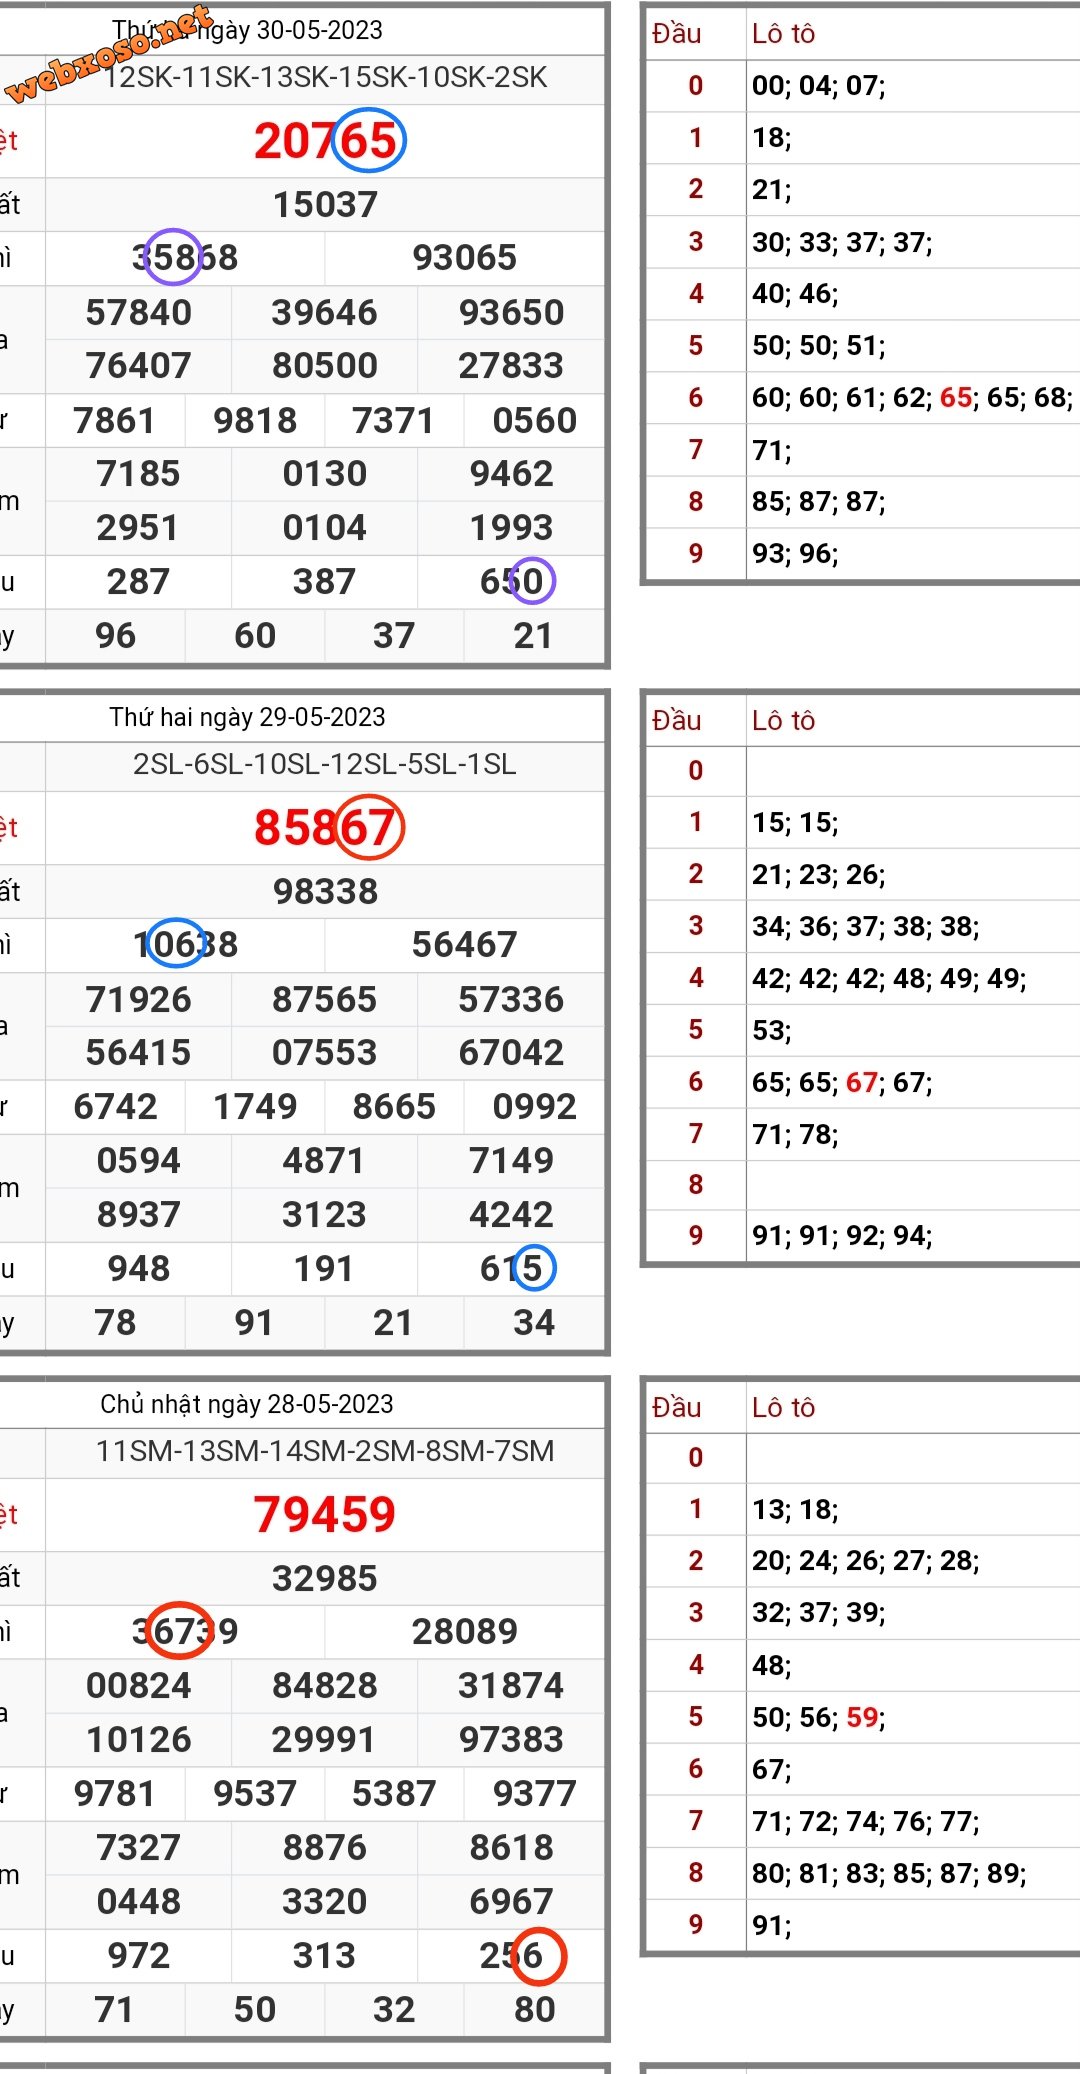Select the number 948

(139, 1269)
